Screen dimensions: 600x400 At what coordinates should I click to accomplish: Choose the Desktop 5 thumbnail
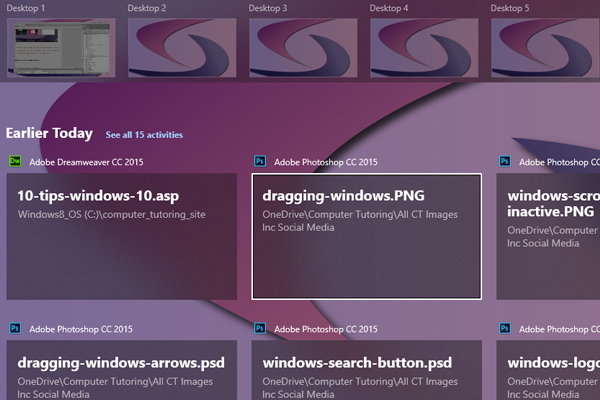coord(545,48)
